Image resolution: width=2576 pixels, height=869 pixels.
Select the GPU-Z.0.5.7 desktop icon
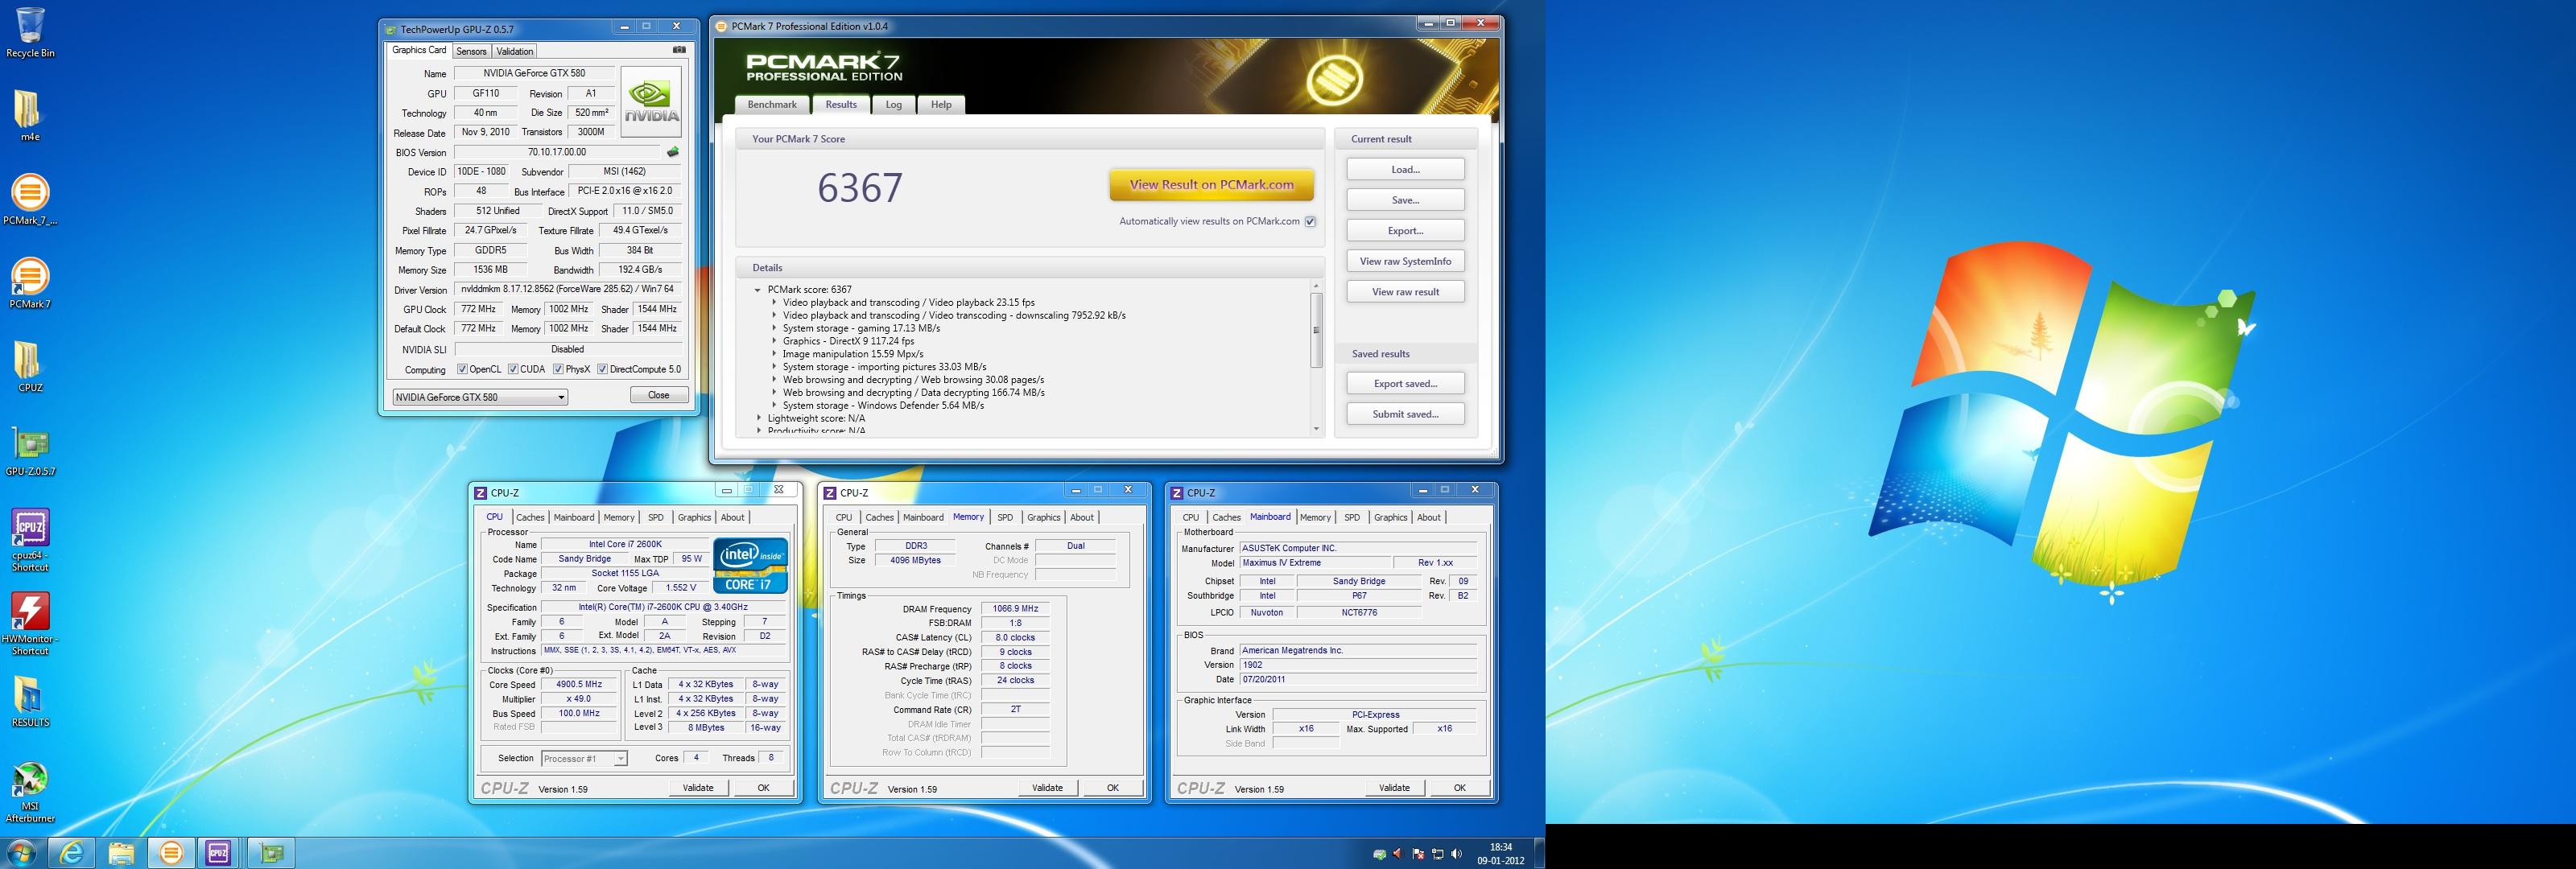[30, 451]
